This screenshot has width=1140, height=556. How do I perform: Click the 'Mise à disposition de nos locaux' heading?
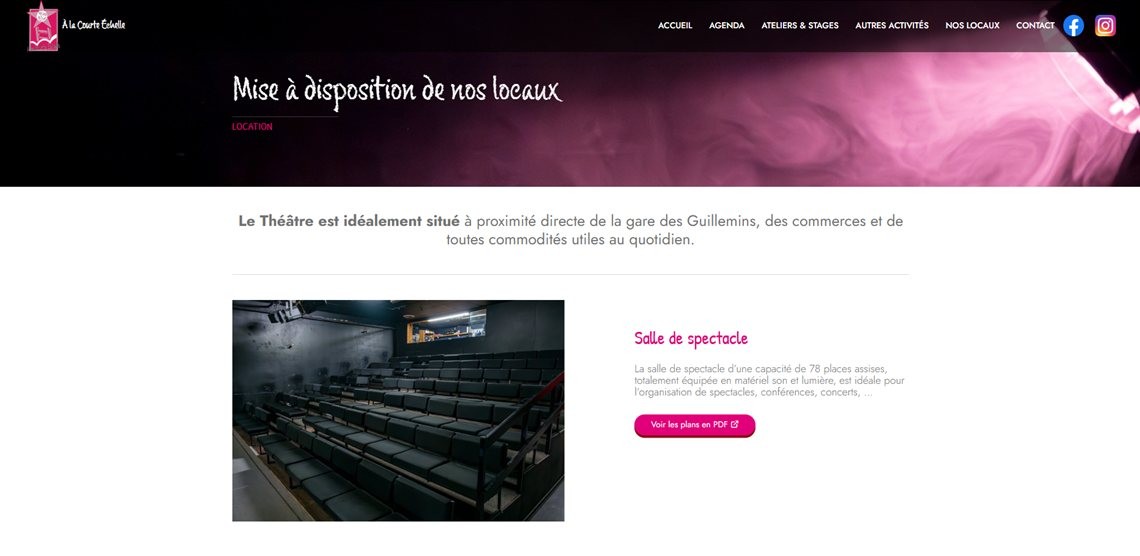tap(397, 91)
